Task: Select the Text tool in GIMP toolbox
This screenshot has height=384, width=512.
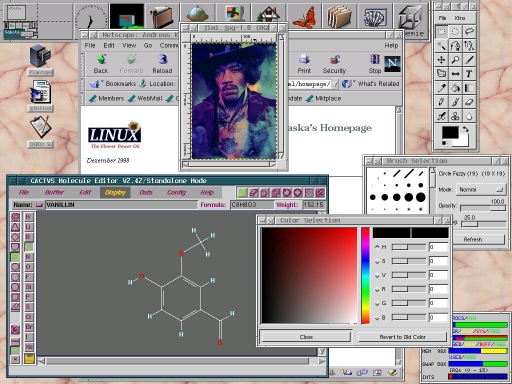Action: 469,74
